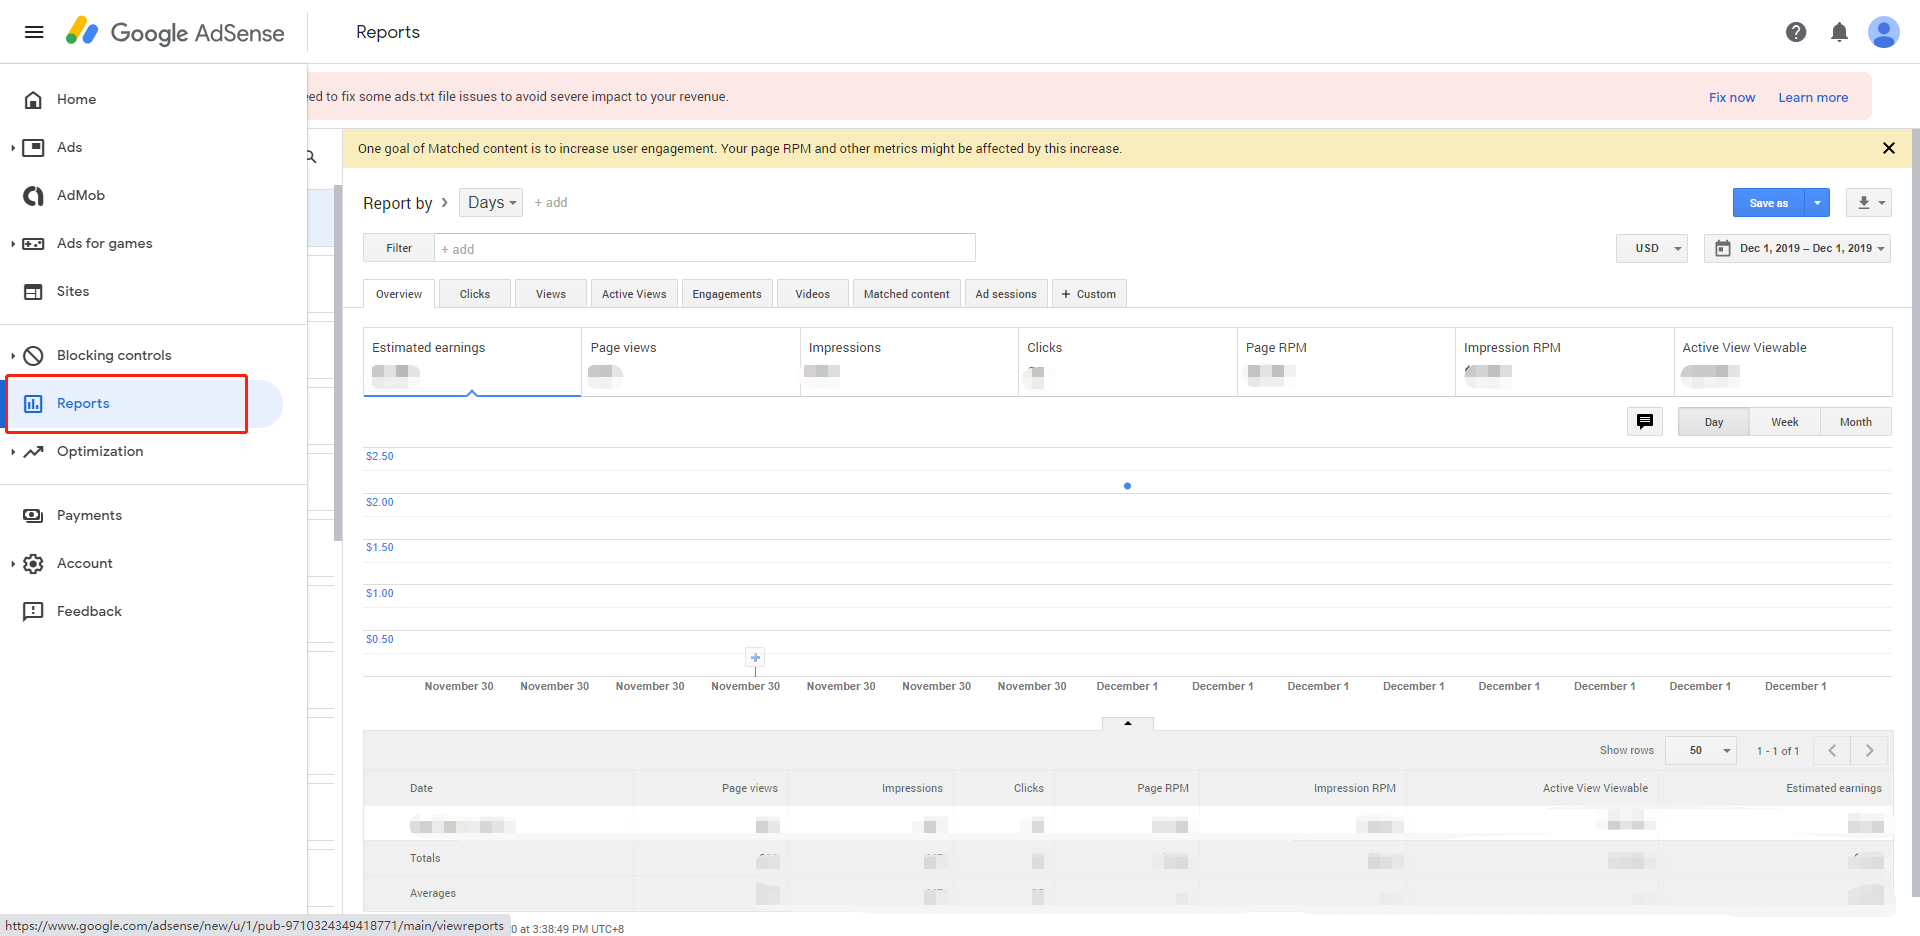Screen dimensions: 1920x936
Task: Open the date range picker
Action: click(x=1797, y=248)
